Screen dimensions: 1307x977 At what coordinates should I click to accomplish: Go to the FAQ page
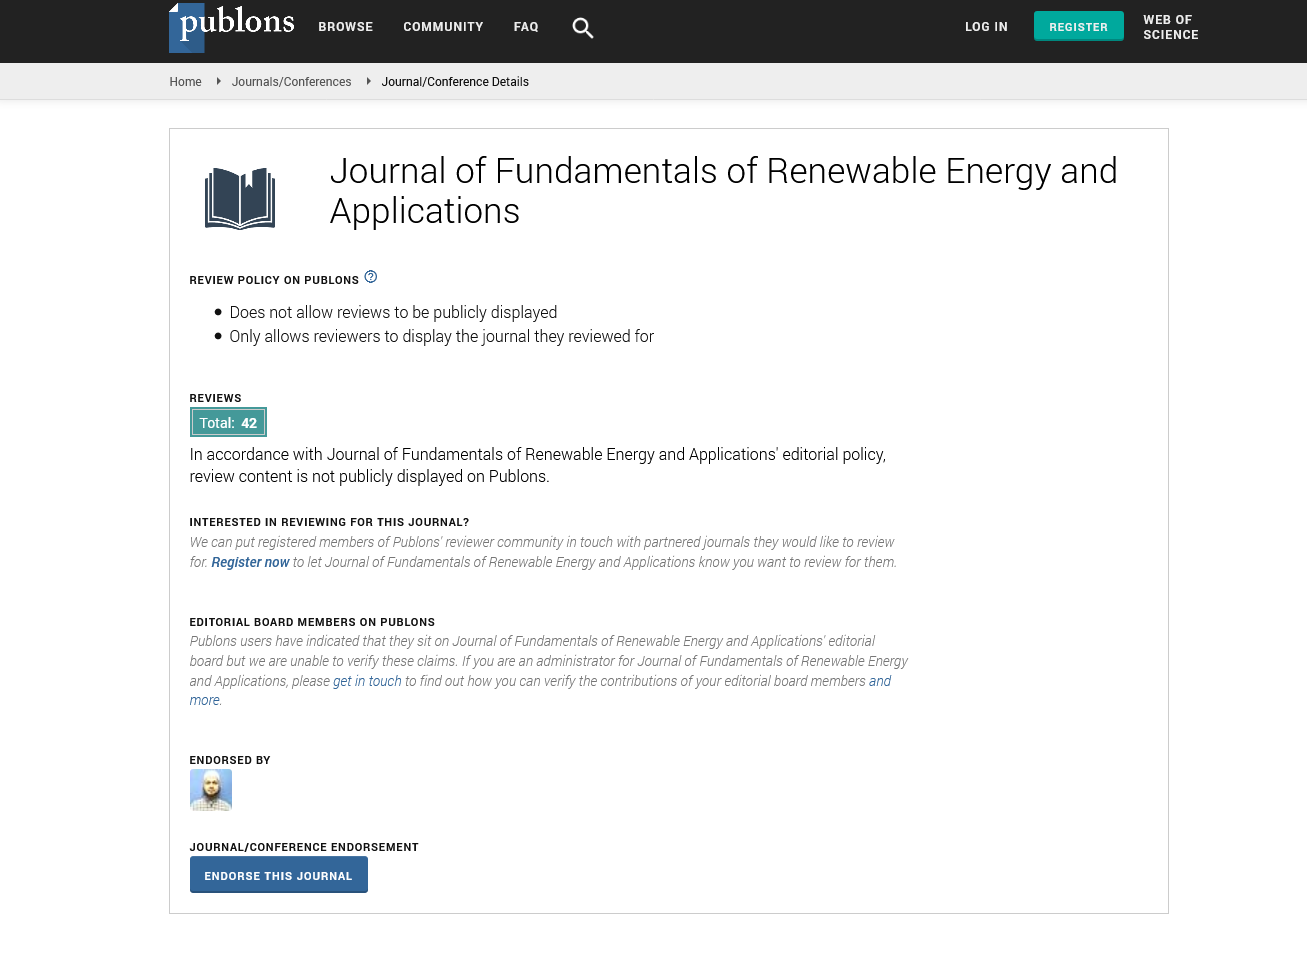pyautogui.click(x=526, y=27)
